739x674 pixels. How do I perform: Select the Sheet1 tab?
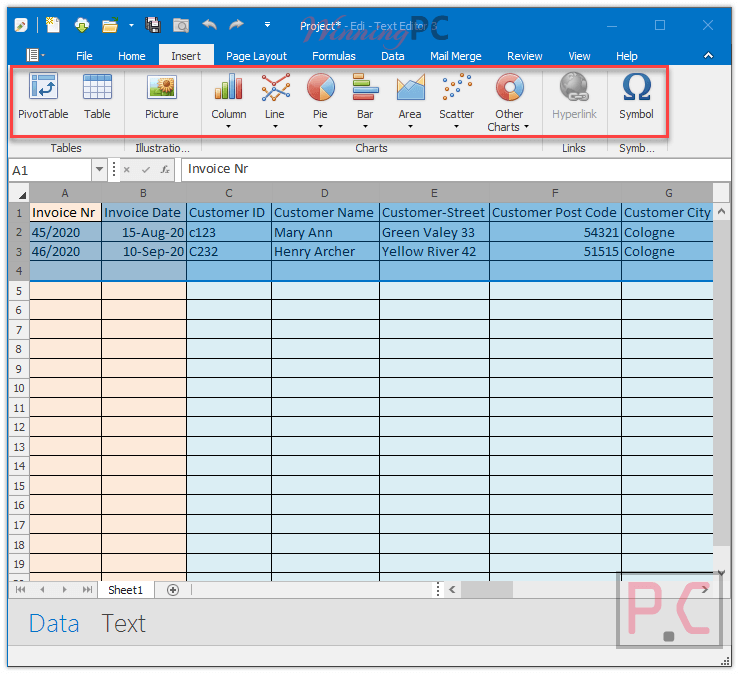click(x=126, y=590)
